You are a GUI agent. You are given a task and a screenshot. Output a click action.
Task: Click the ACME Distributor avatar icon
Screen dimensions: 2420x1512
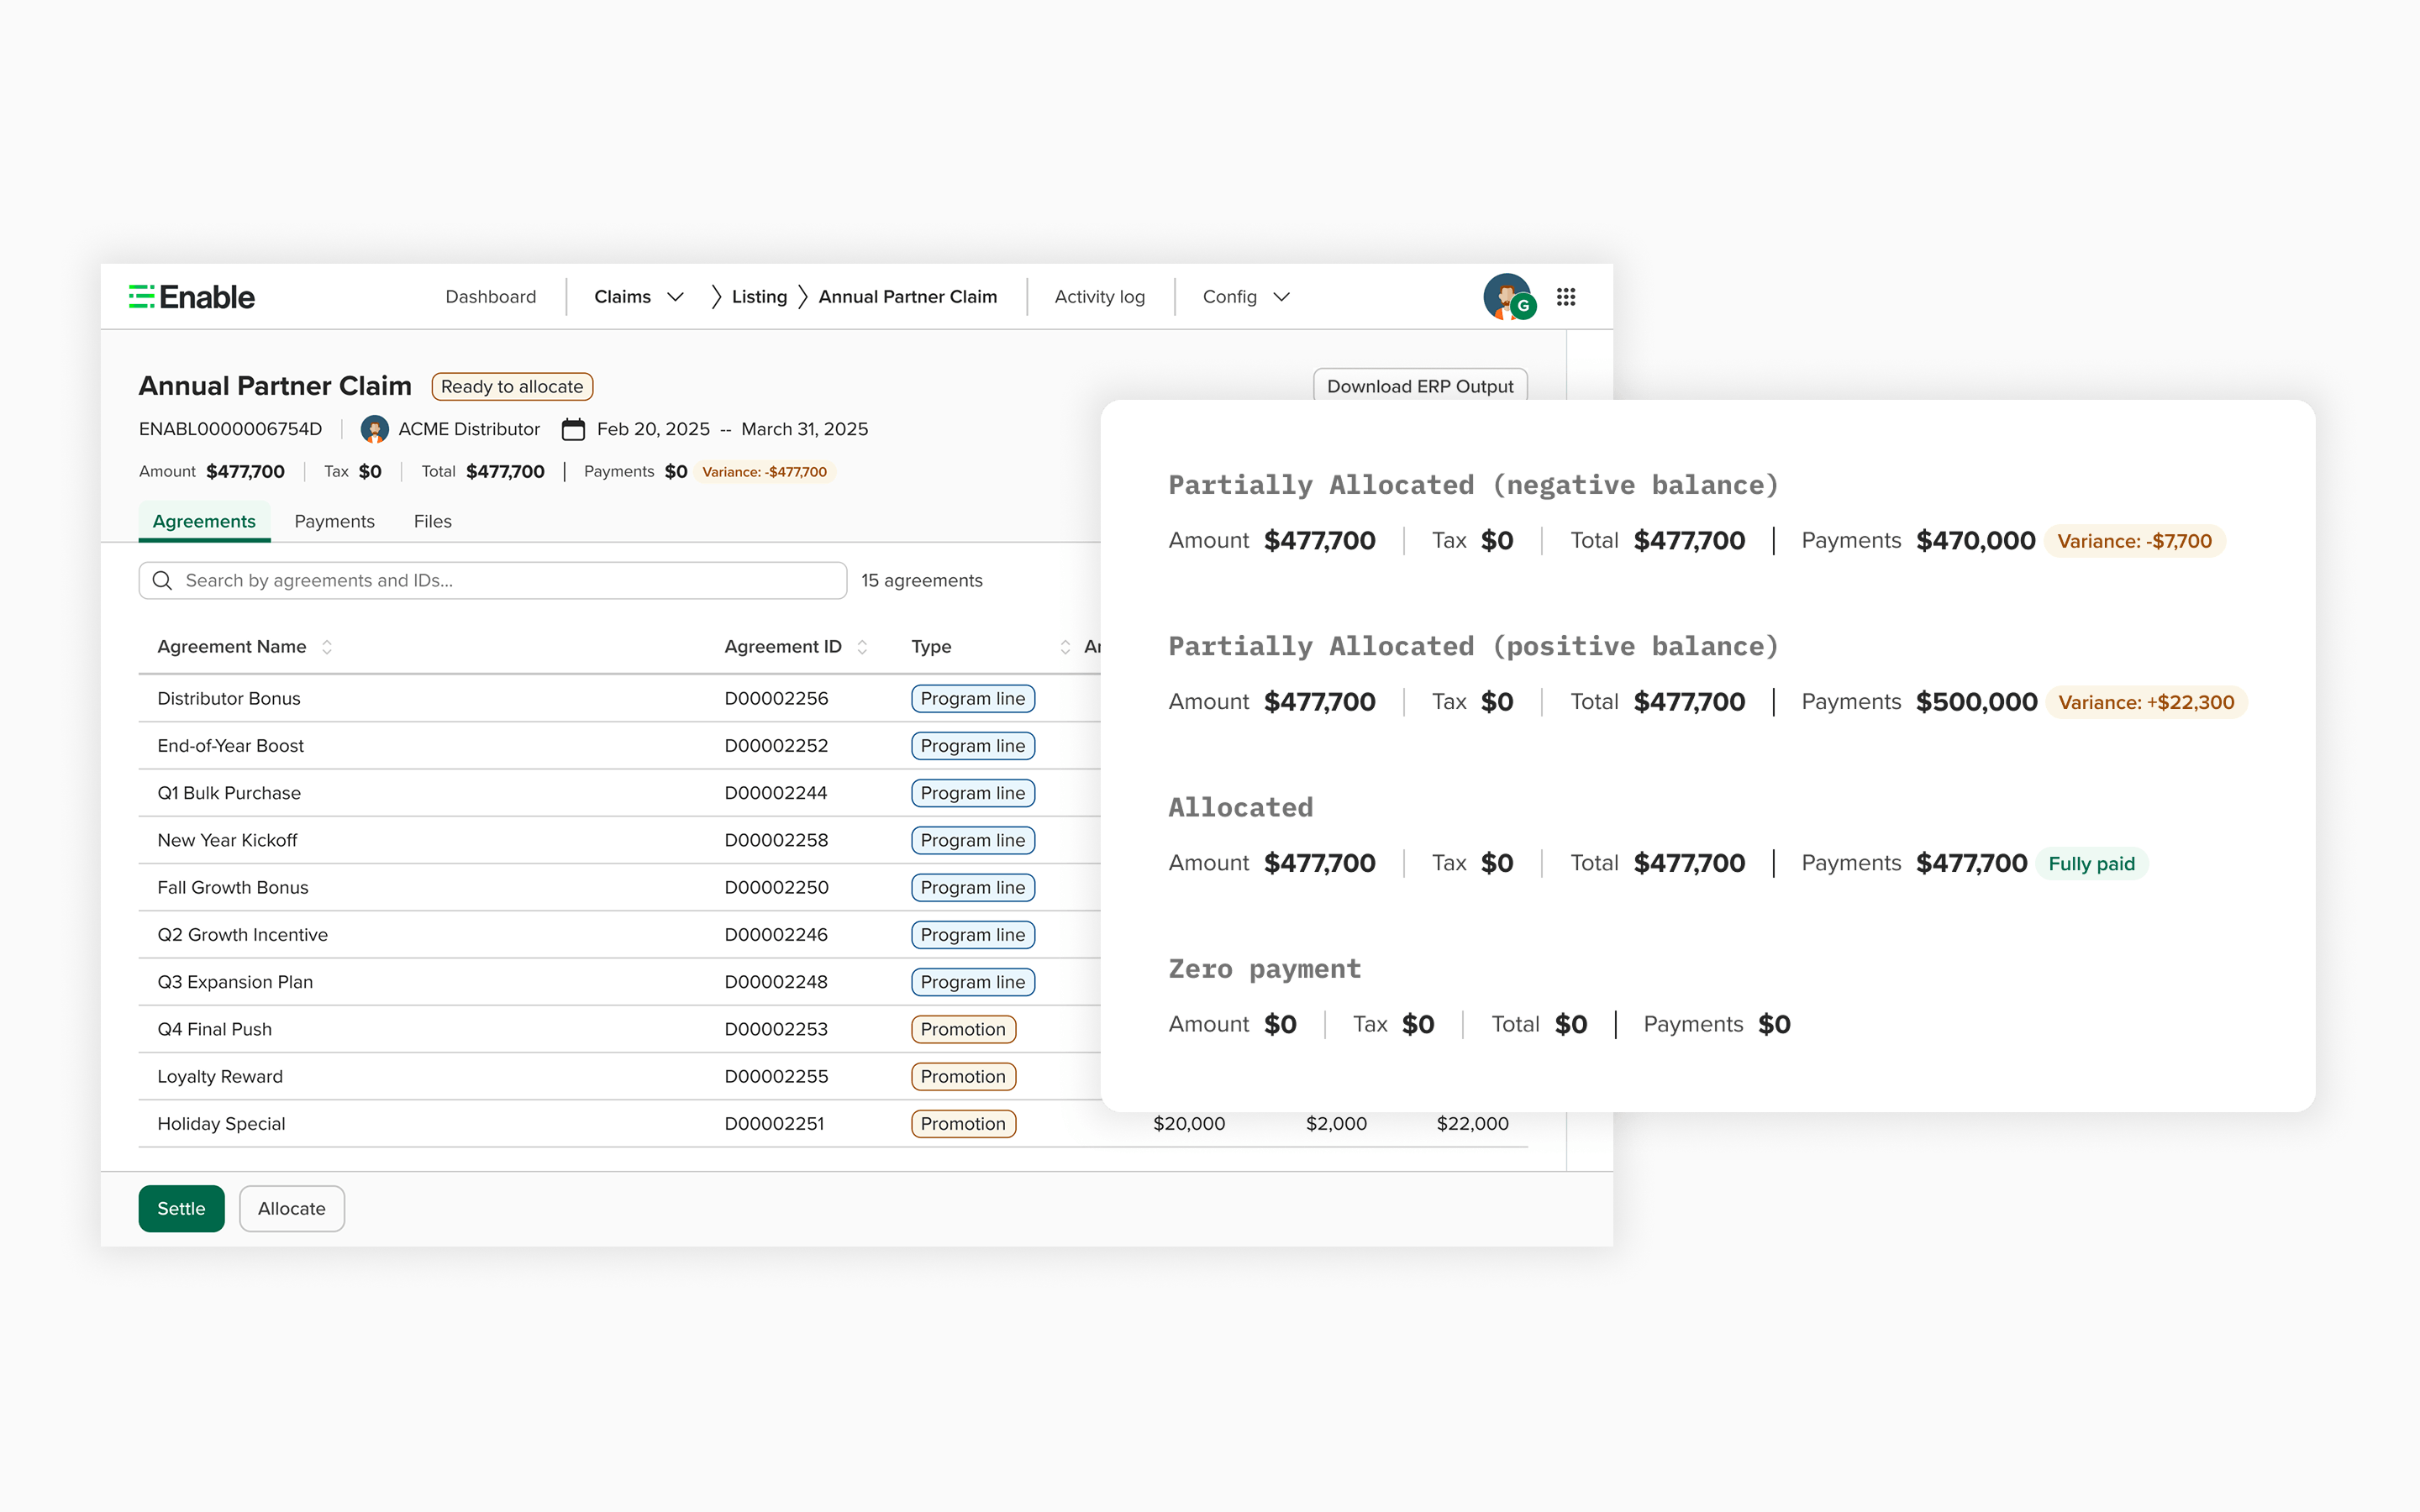374,429
